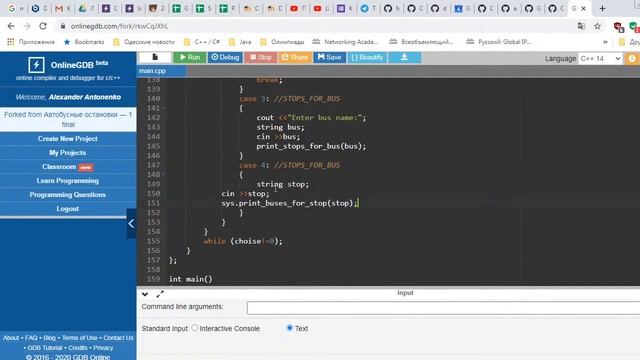Close the active OnlineGDB browser tab
Image resolution: width=640 pixels, height=360 pixels.
click(584, 8)
